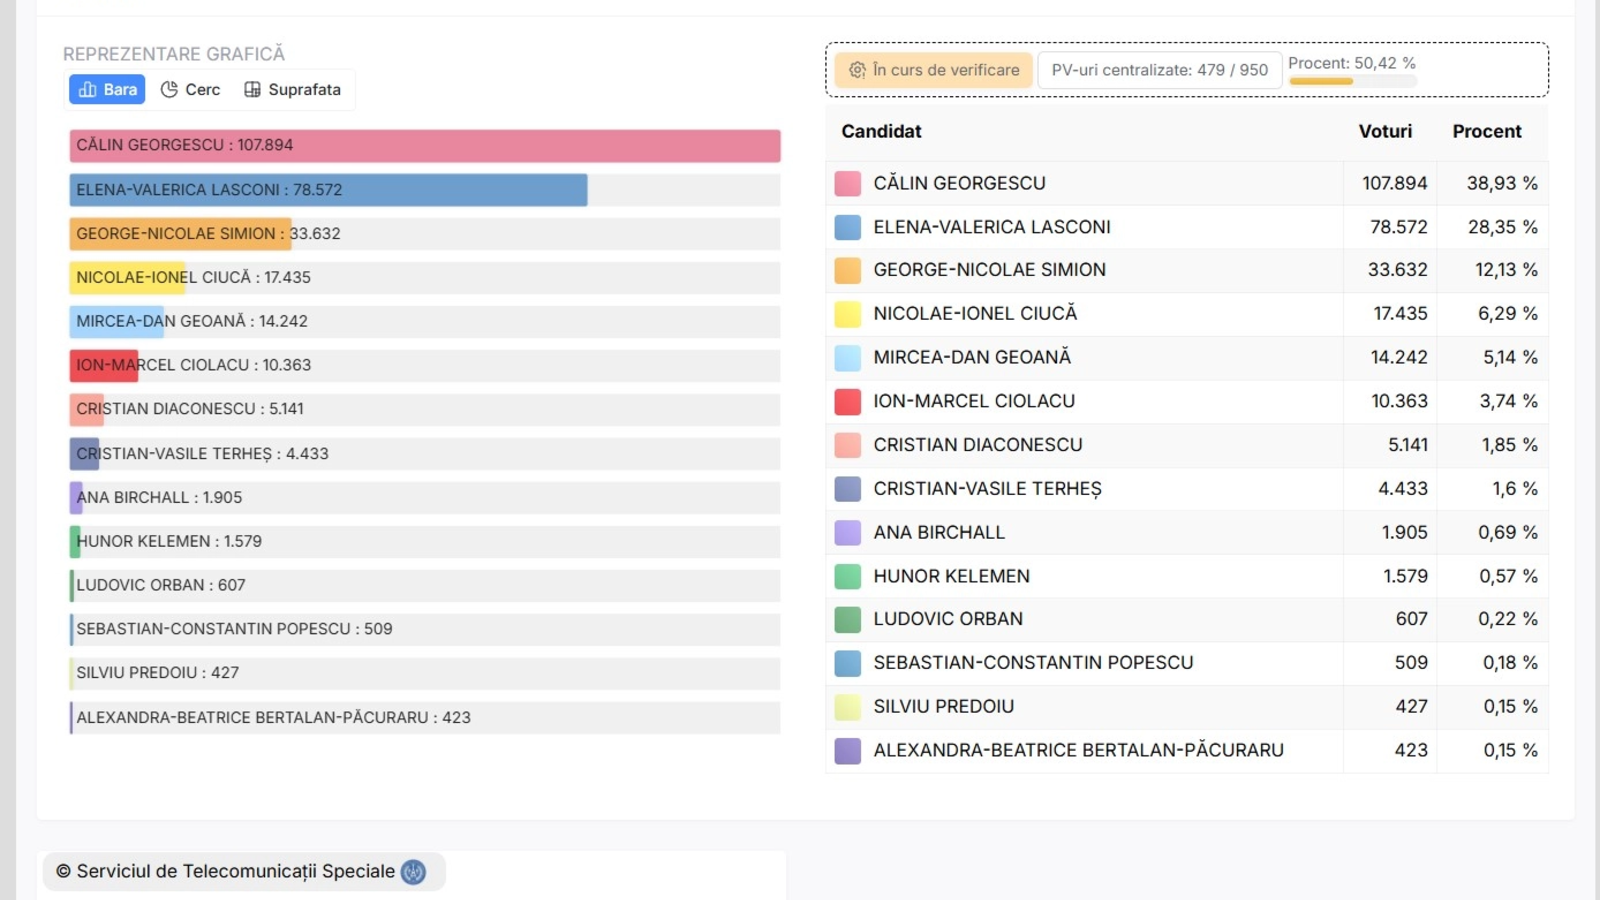Viewport: 1600px width, 900px height.
Task: Switch to the Suprafata chart view
Action: (293, 90)
